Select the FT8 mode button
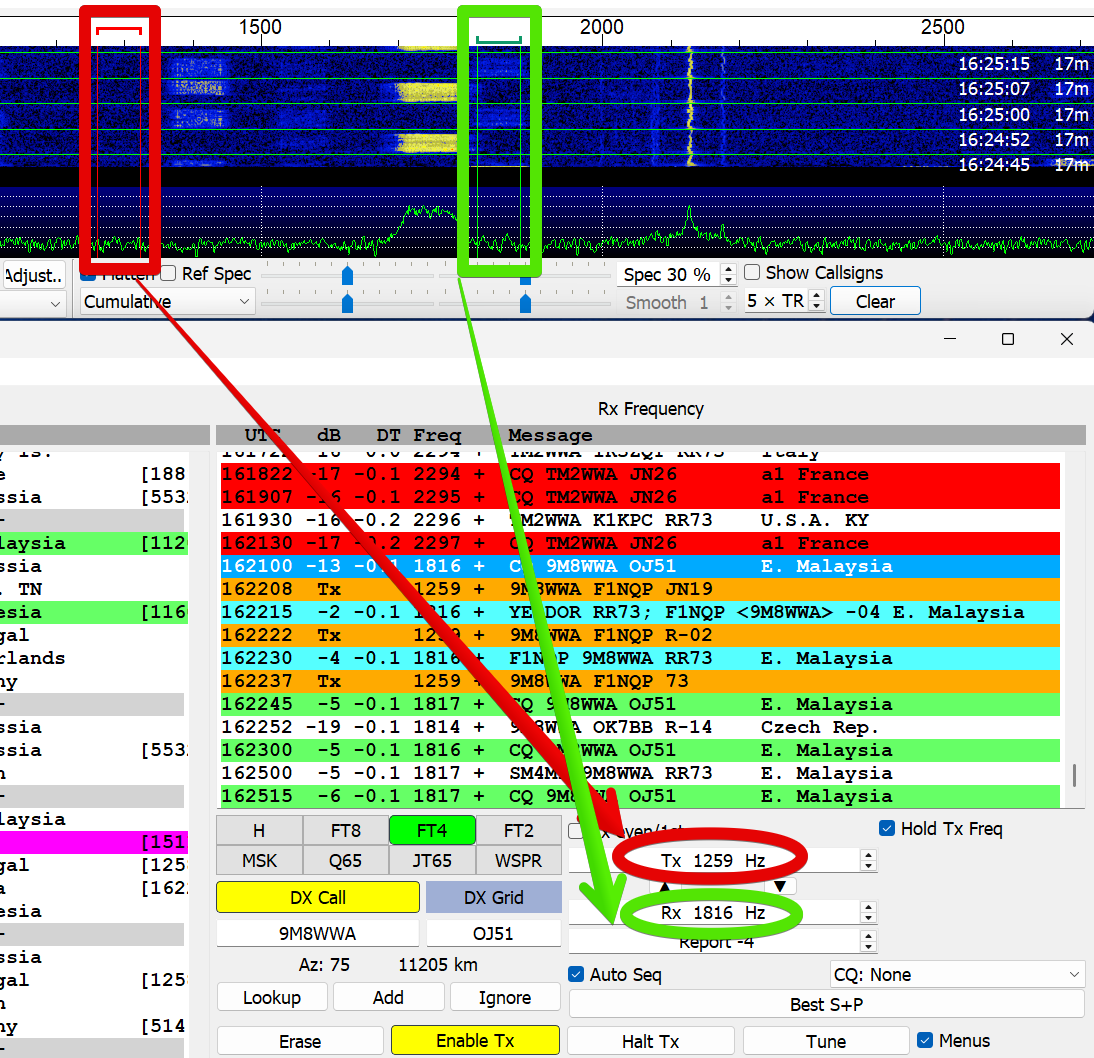 tap(345, 830)
